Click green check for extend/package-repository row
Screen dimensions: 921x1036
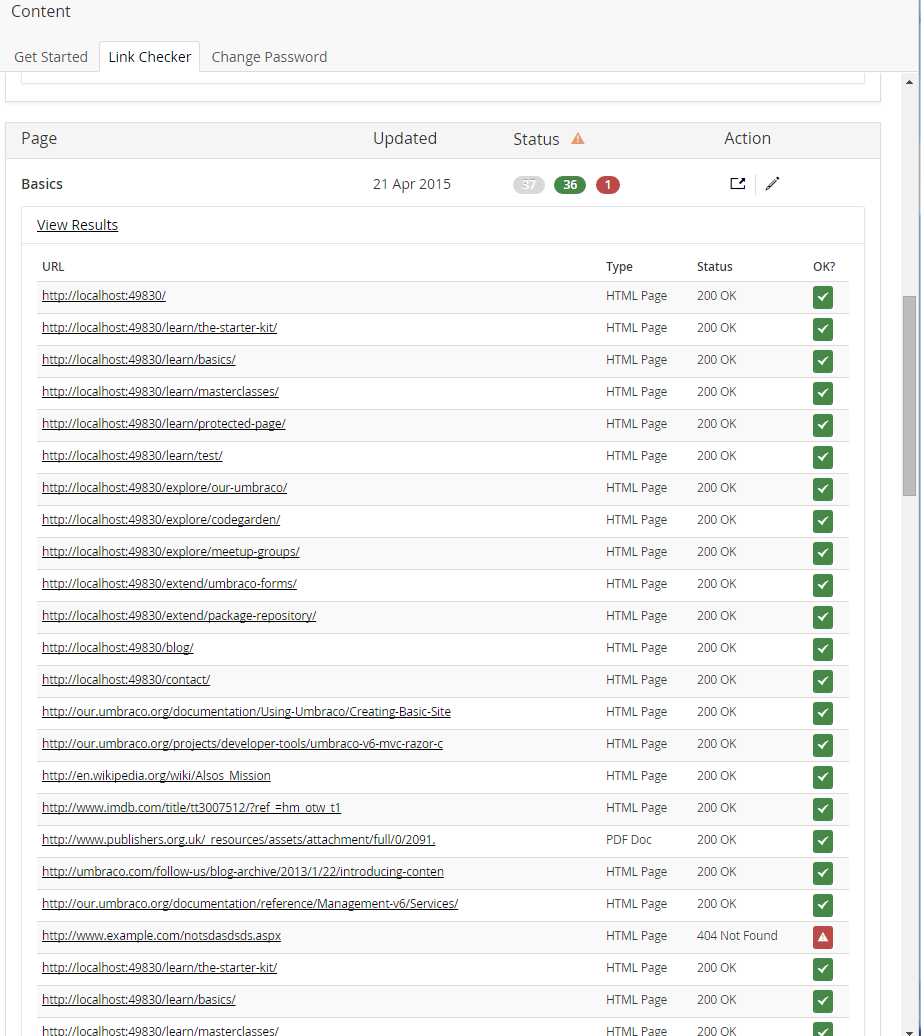click(x=823, y=617)
